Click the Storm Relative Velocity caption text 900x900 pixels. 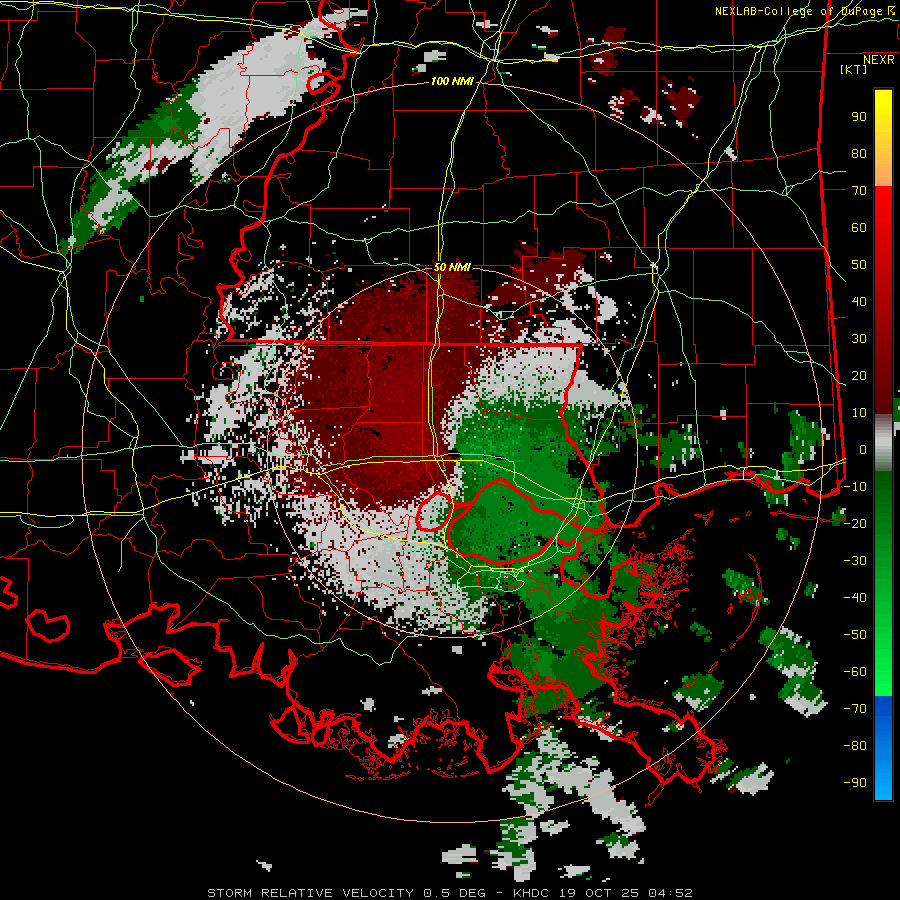click(450, 893)
